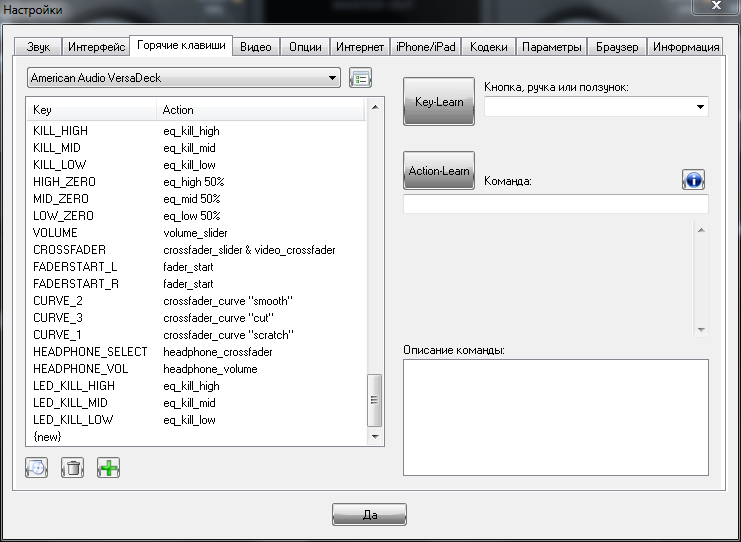Open the Опции tab

pyautogui.click(x=305, y=47)
